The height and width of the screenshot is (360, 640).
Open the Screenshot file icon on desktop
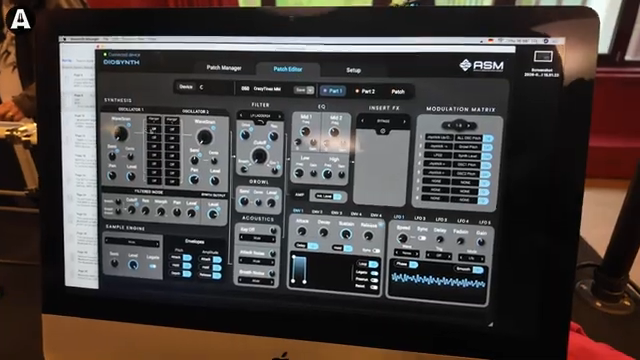[543, 57]
